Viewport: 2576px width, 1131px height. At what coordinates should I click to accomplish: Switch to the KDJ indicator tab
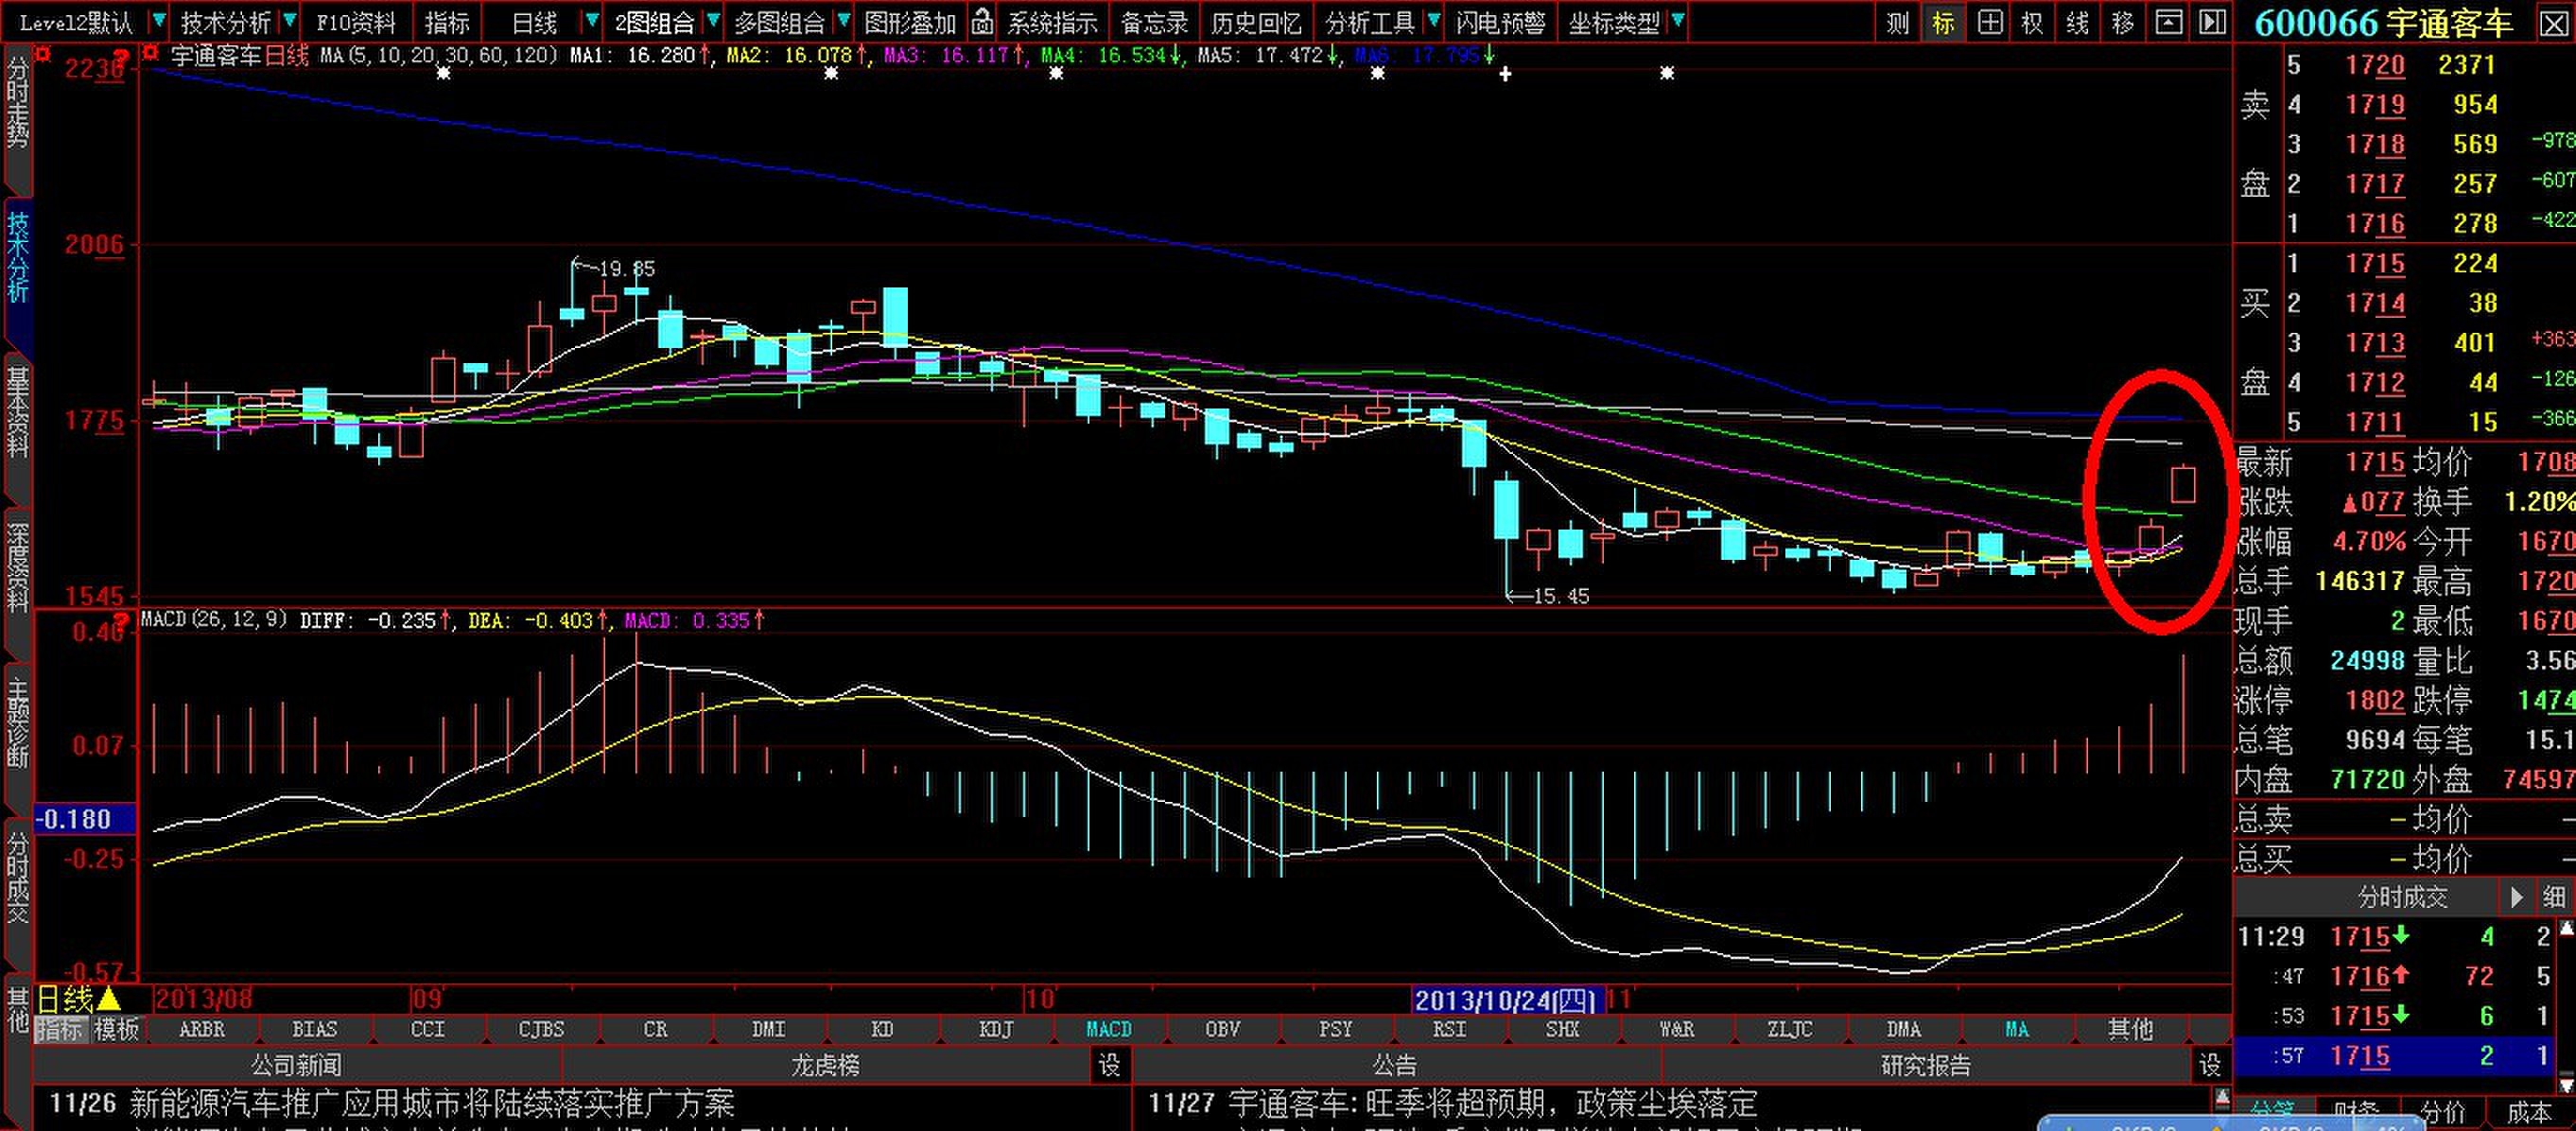(996, 1029)
